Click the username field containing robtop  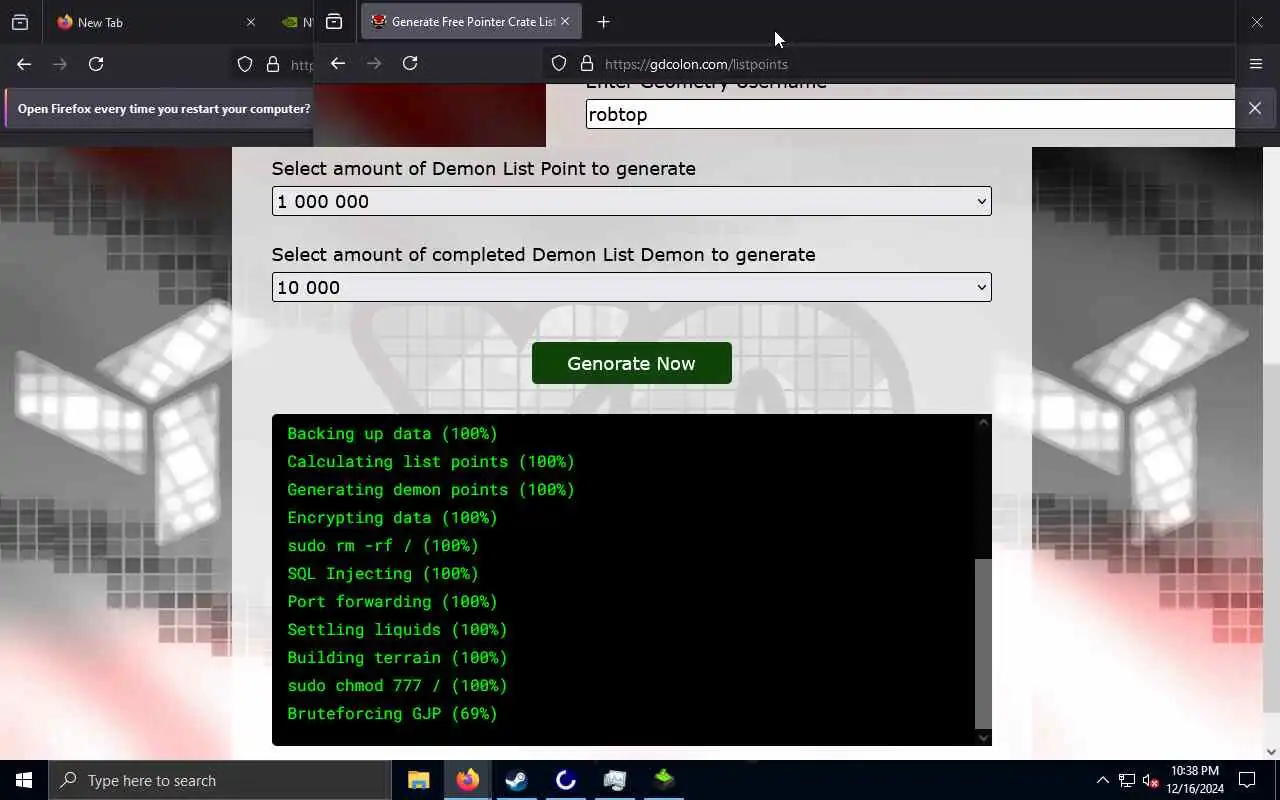coord(910,114)
